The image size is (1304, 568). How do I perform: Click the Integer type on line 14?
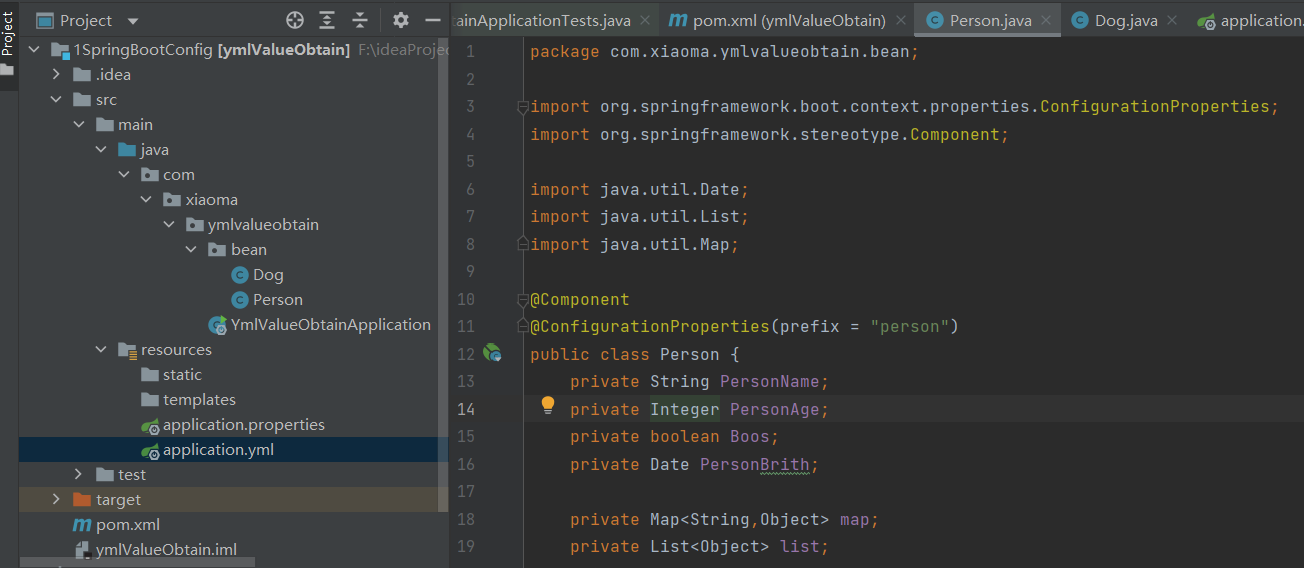tap(684, 409)
